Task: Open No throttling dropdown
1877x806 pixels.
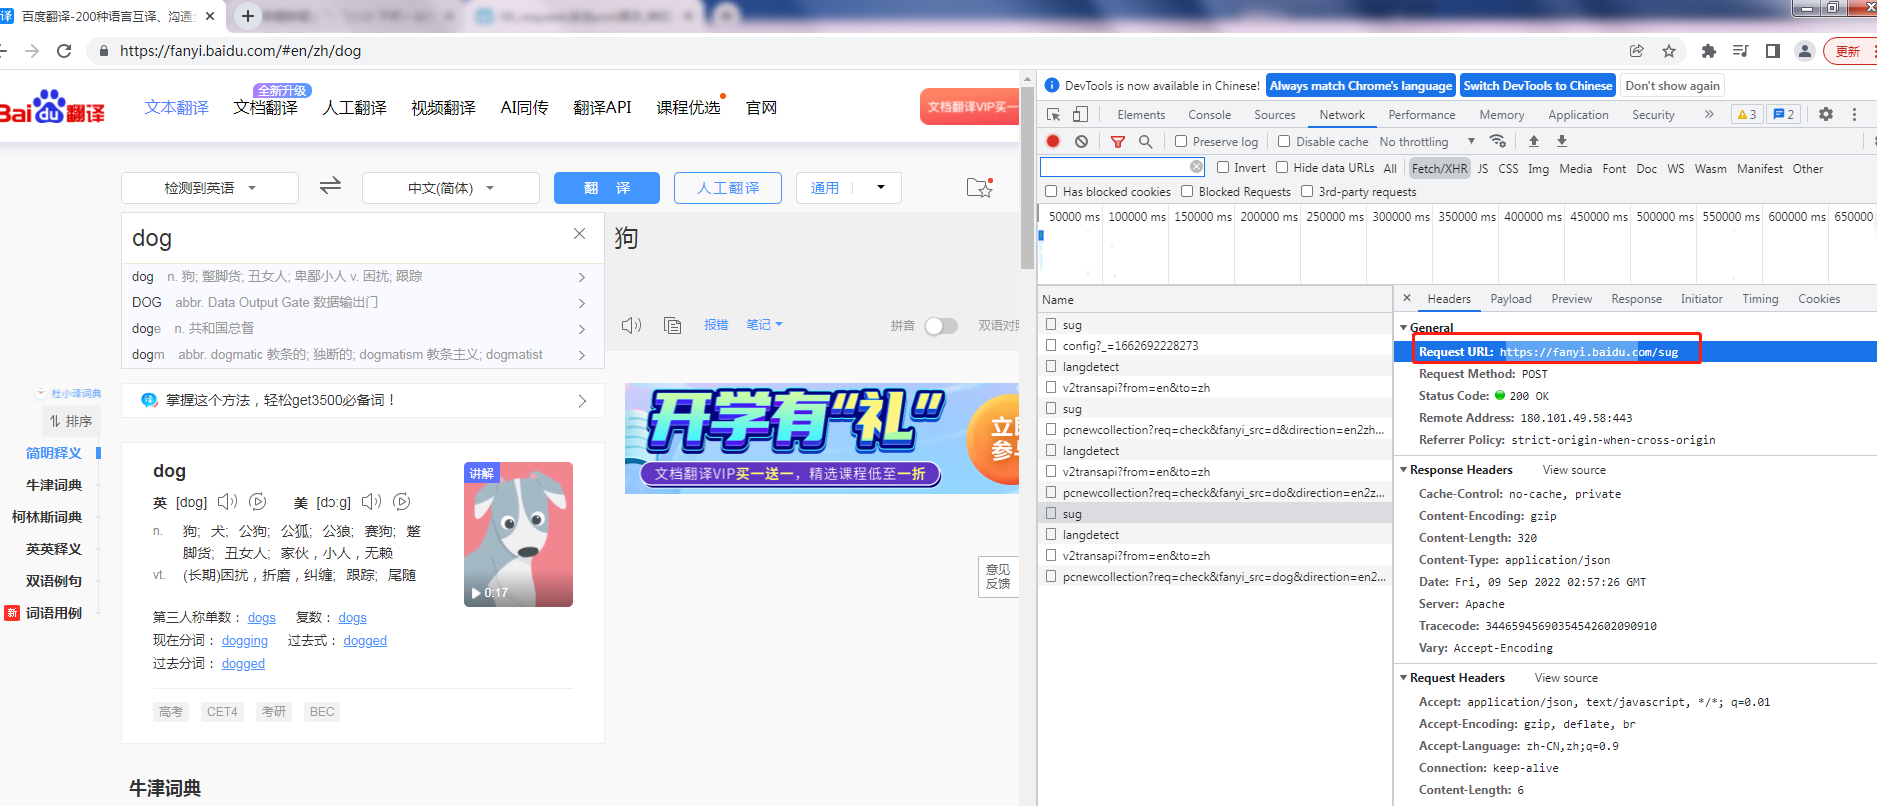Action: 1427,141
